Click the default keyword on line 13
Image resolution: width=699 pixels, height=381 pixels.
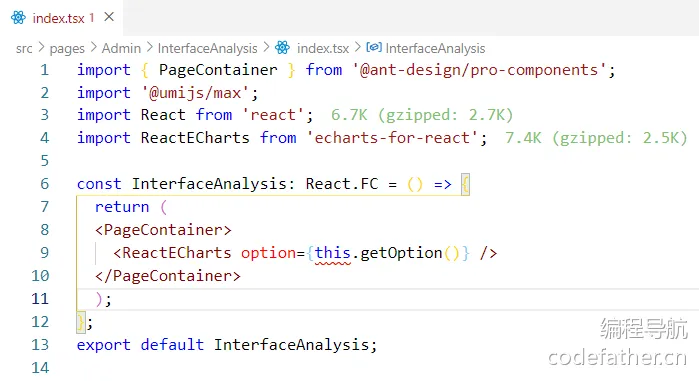point(172,344)
